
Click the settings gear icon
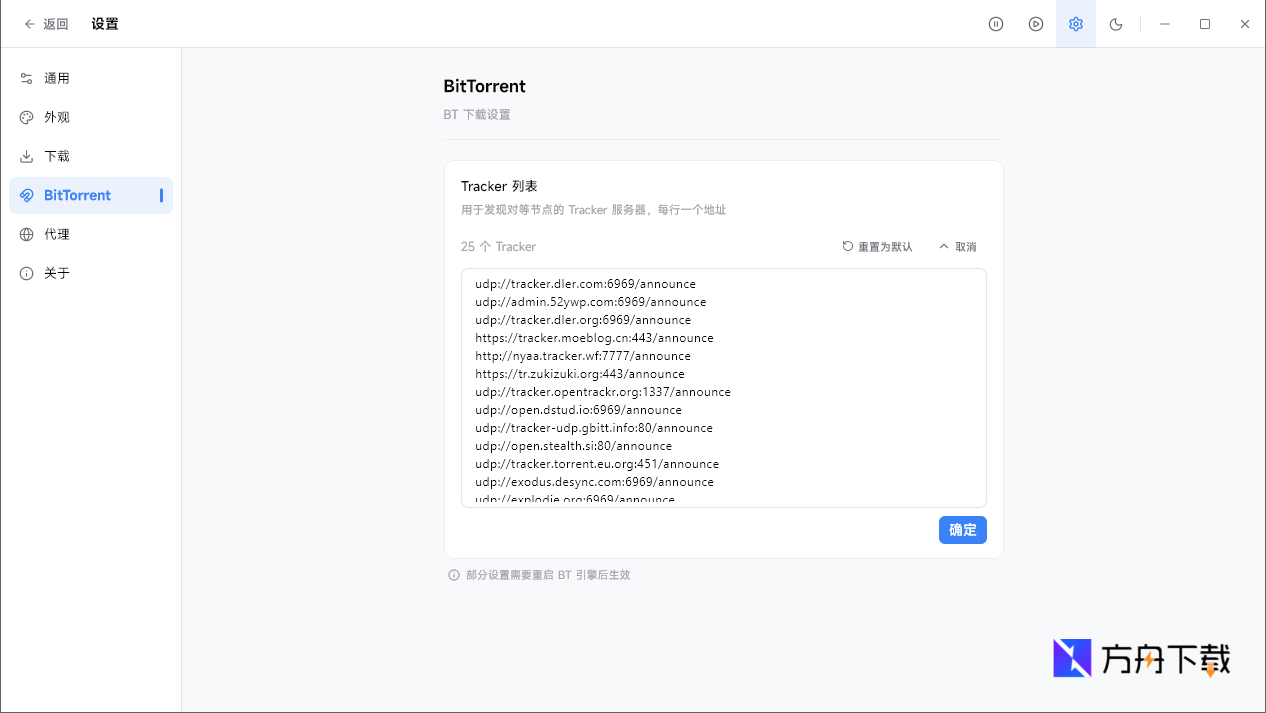pyautogui.click(x=1076, y=24)
